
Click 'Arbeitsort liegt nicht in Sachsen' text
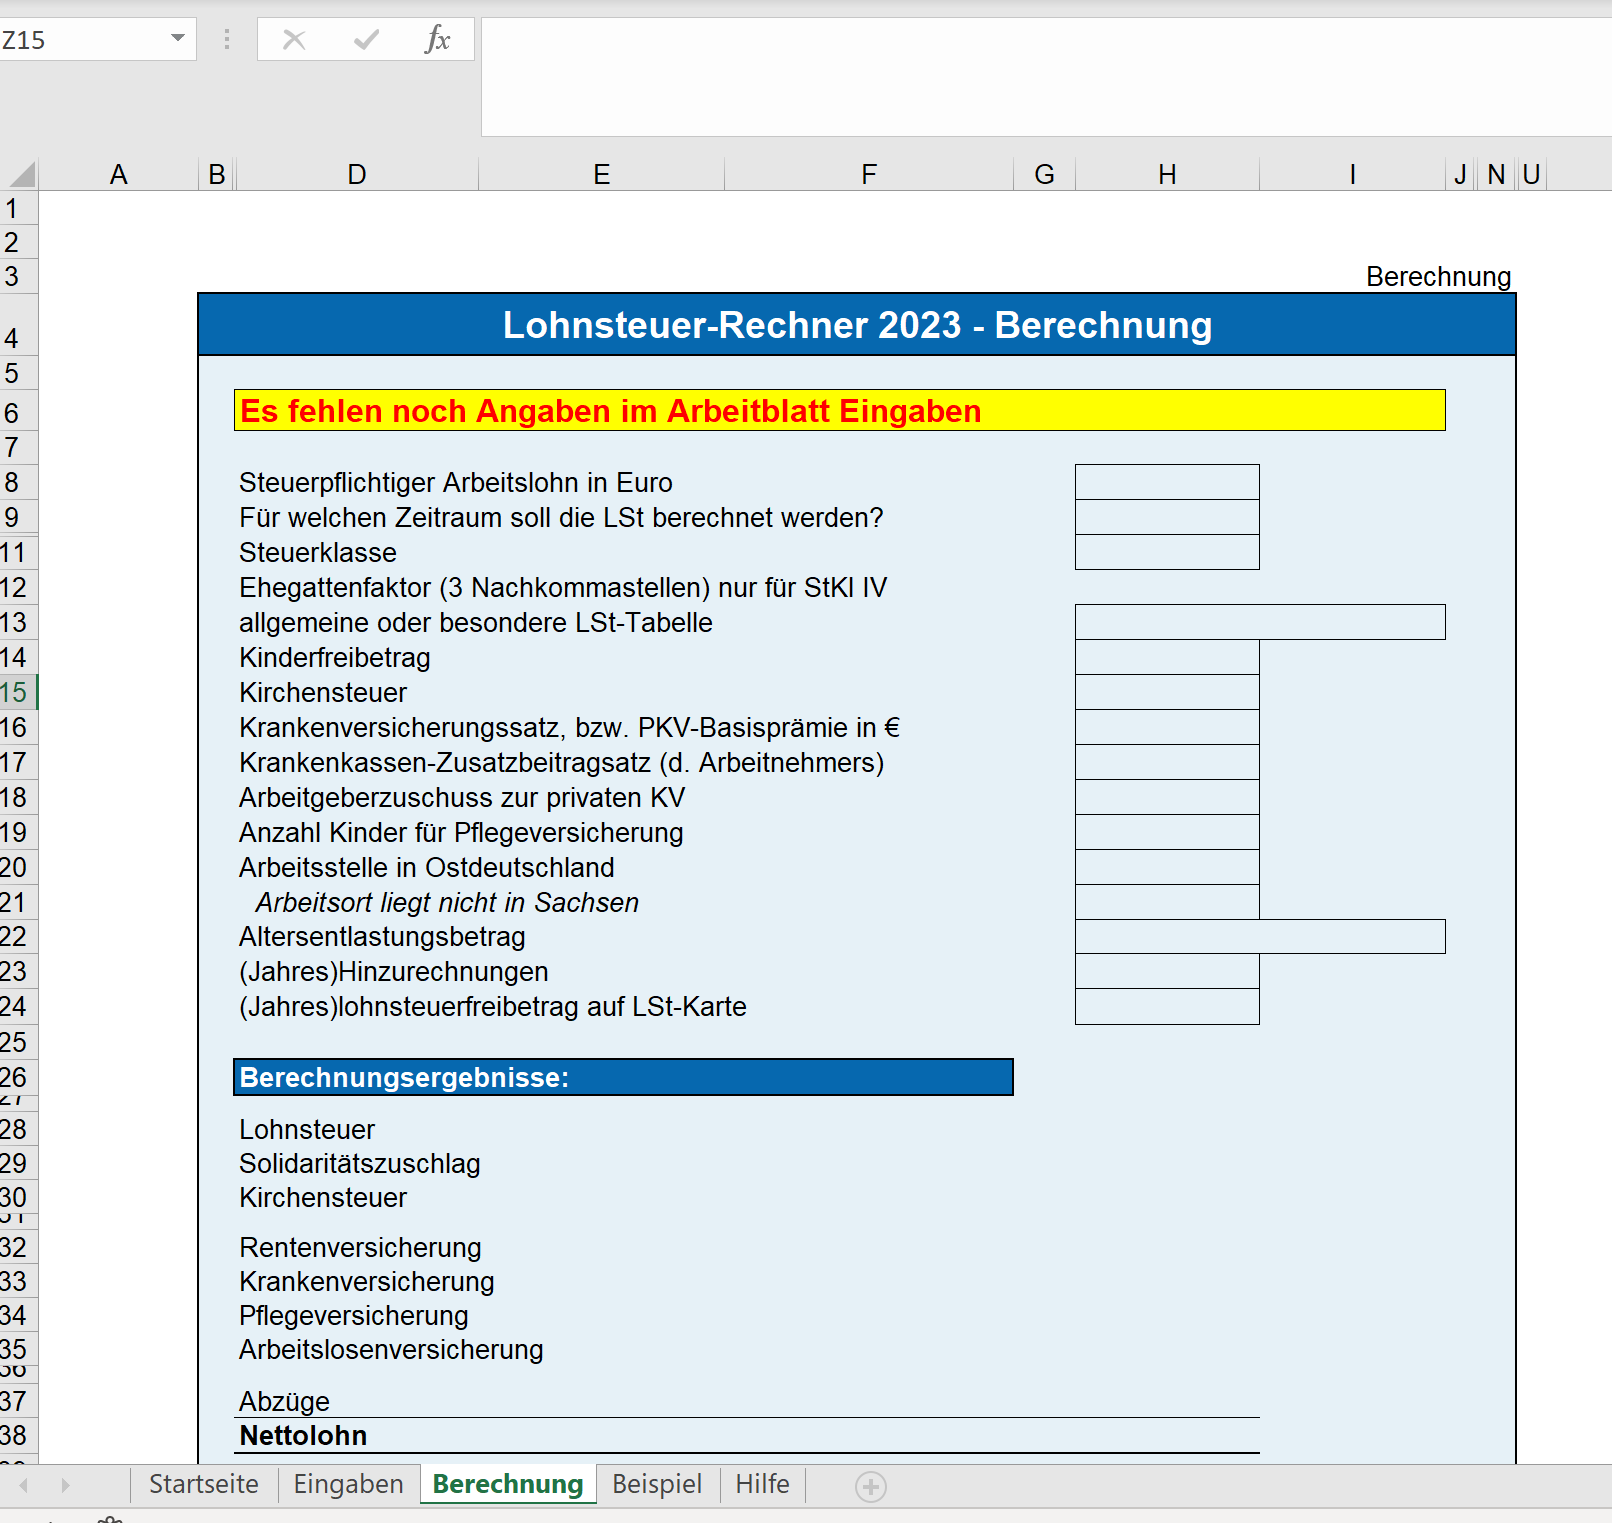click(x=447, y=902)
